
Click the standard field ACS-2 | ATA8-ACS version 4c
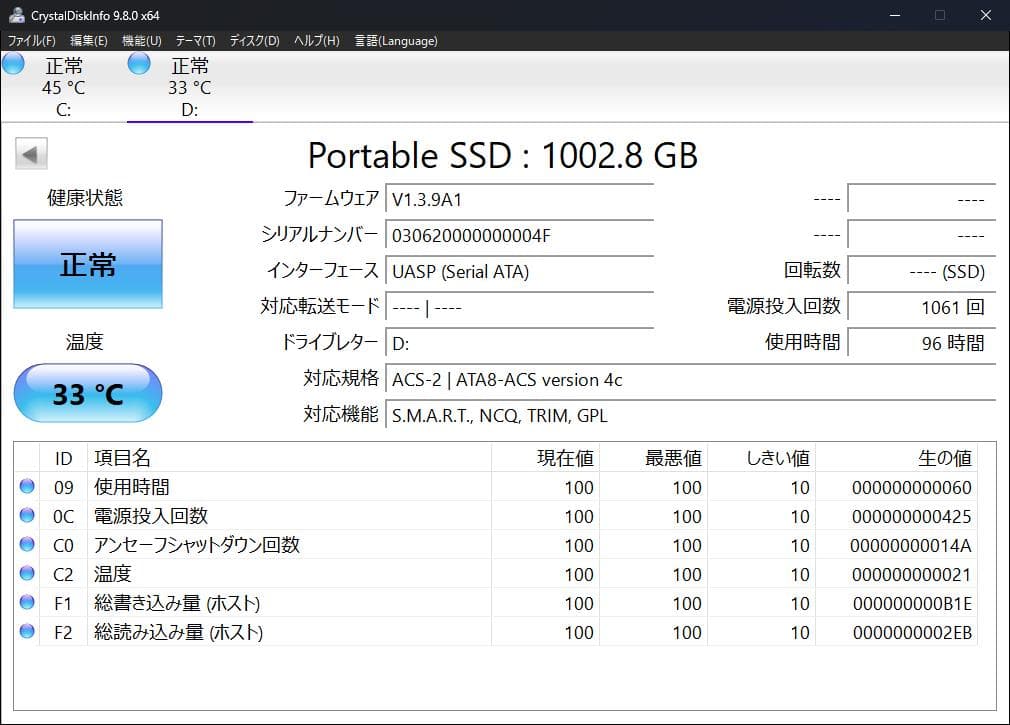(x=691, y=379)
